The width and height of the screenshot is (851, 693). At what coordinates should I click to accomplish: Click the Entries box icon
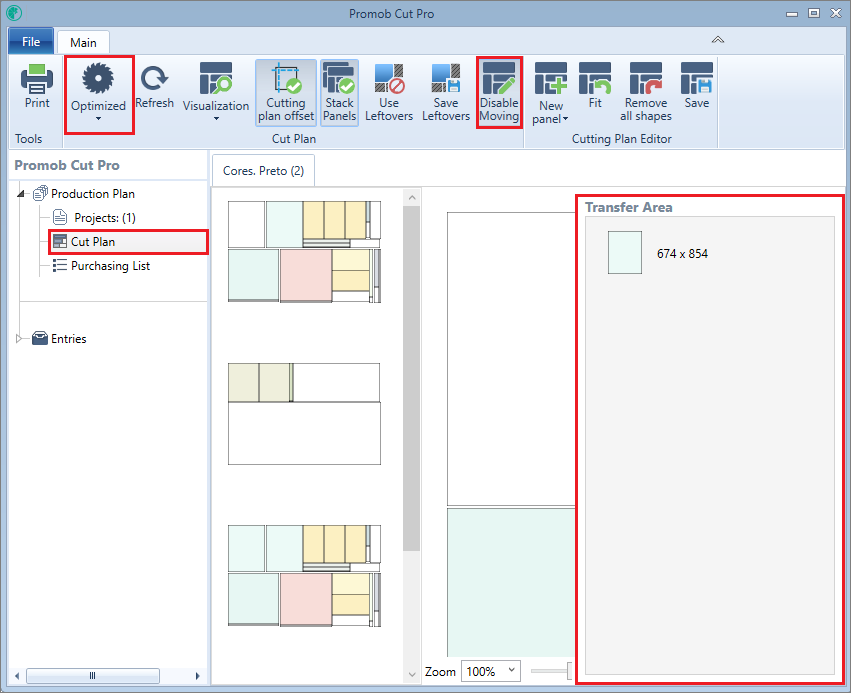[x=40, y=339]
